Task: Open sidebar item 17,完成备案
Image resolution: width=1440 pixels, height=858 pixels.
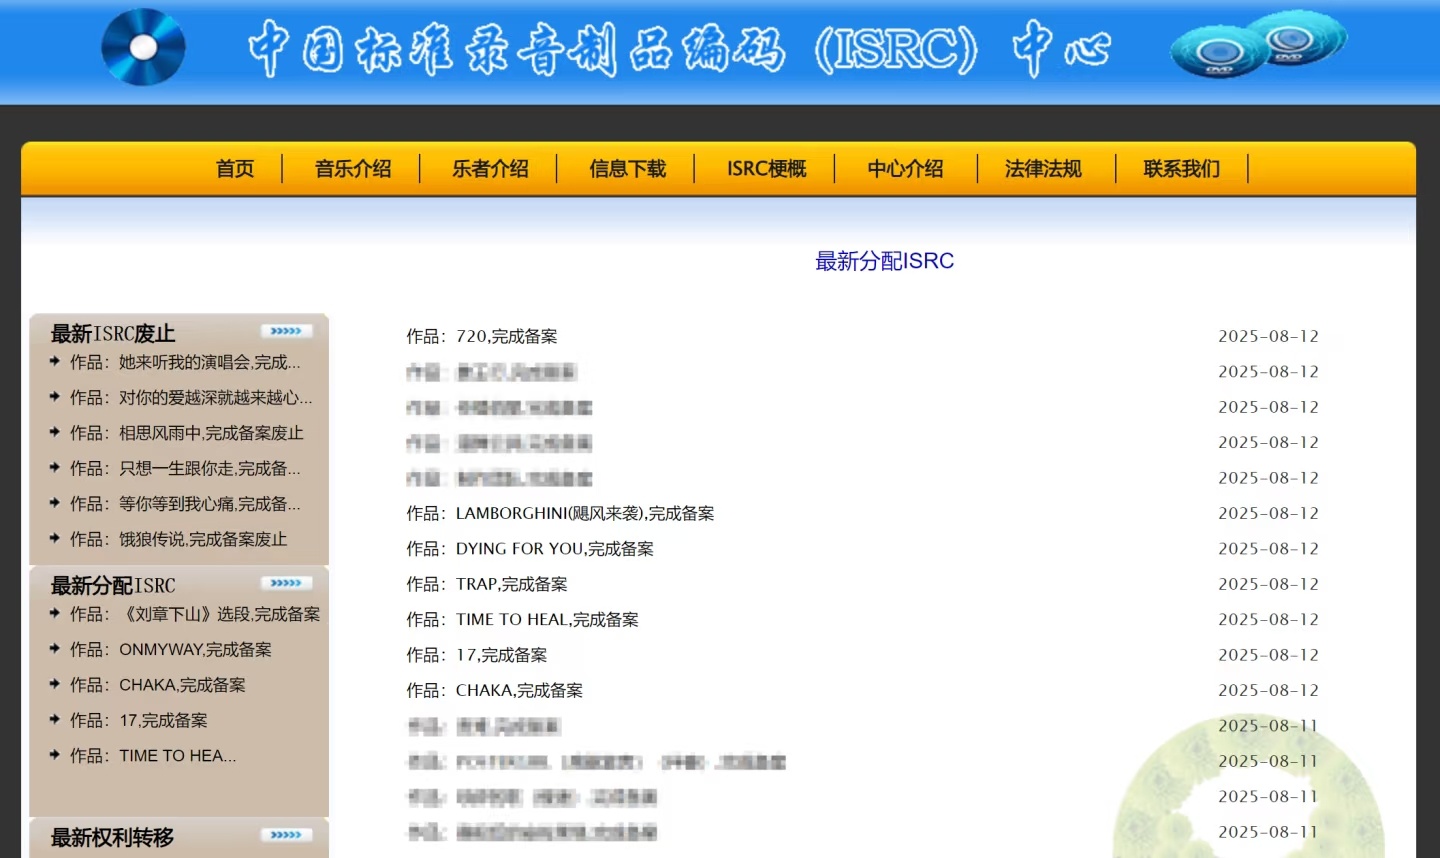Action: (x=138, y=720)
